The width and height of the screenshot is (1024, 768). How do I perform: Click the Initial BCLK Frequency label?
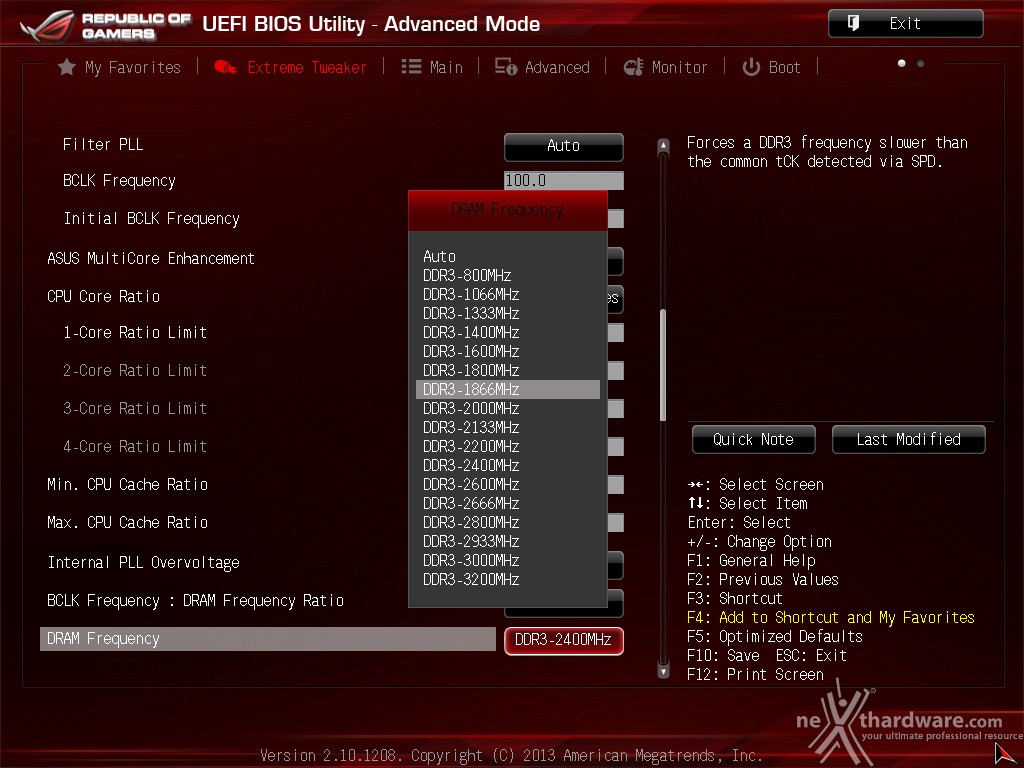(152, 218)
